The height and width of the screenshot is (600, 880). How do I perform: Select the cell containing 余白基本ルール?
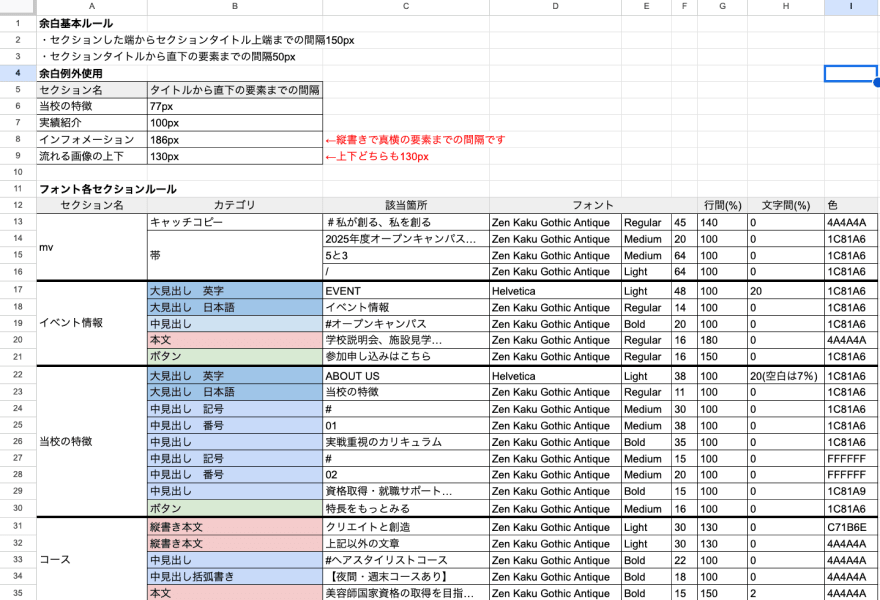pos(90,24)
